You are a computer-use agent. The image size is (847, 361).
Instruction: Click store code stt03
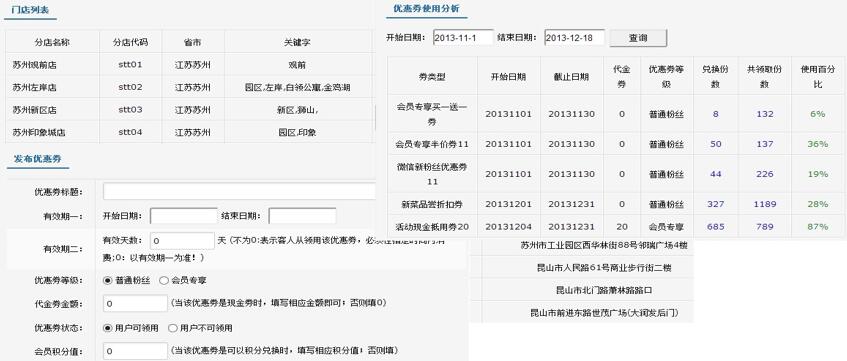[x=130, y=110]
